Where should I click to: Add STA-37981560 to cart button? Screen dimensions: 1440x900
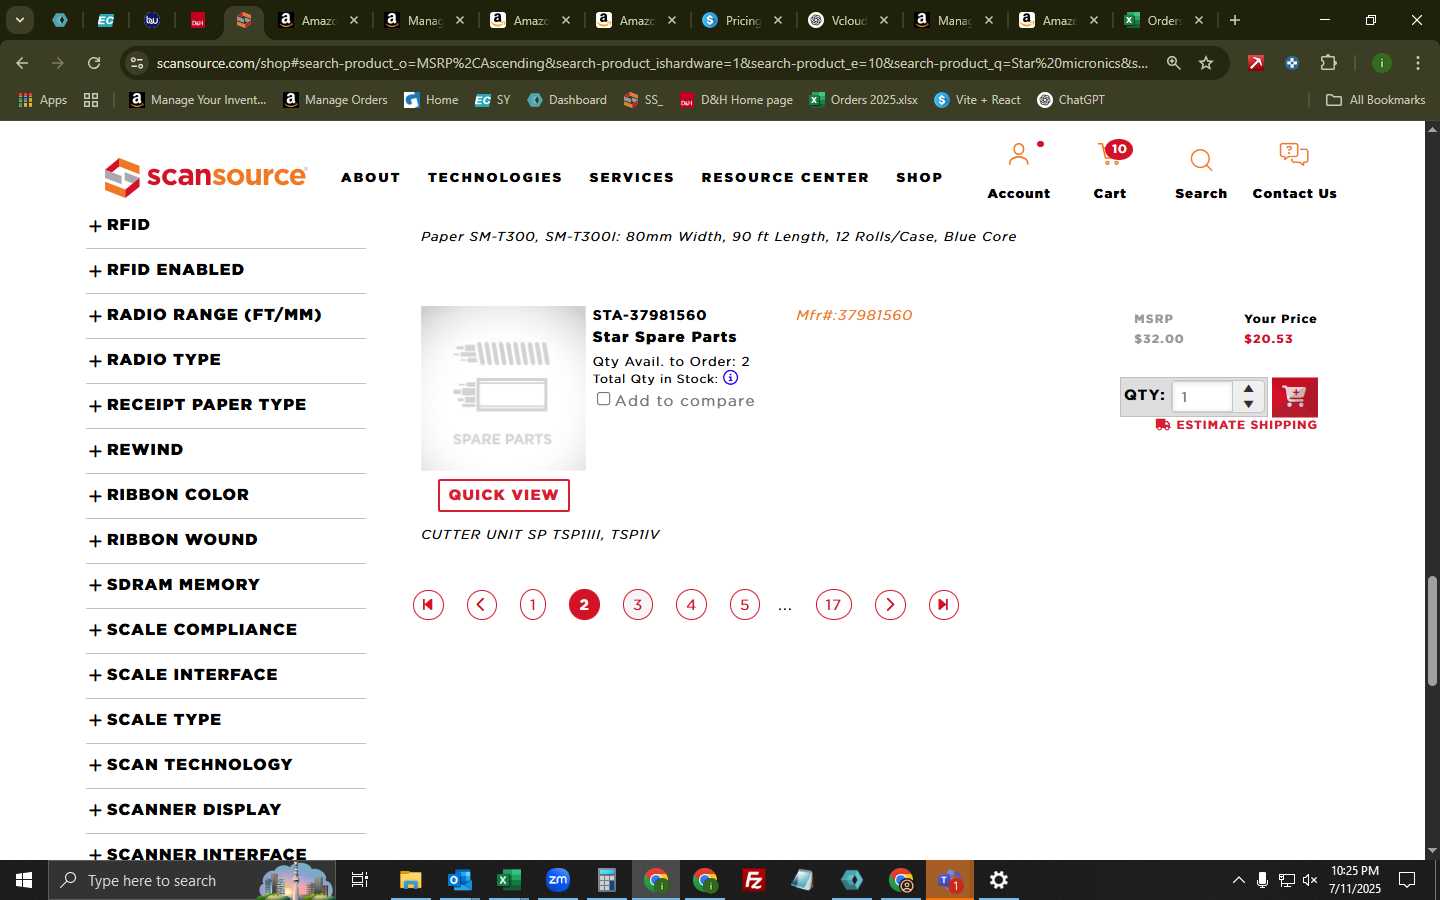click(x=1294, y=397)
